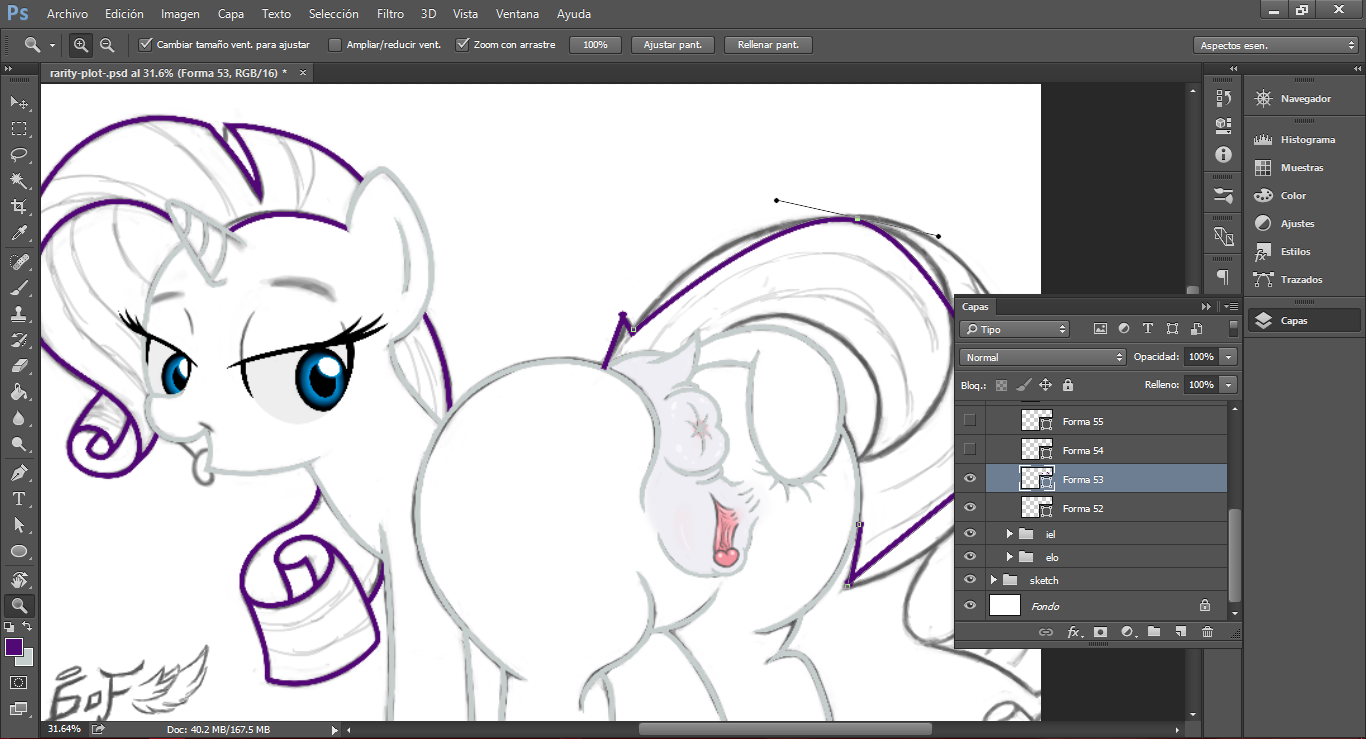Select the Blur tool
Image resolution: width=1366 pixels, height=739 pixels.
click(x=19, y=418)
